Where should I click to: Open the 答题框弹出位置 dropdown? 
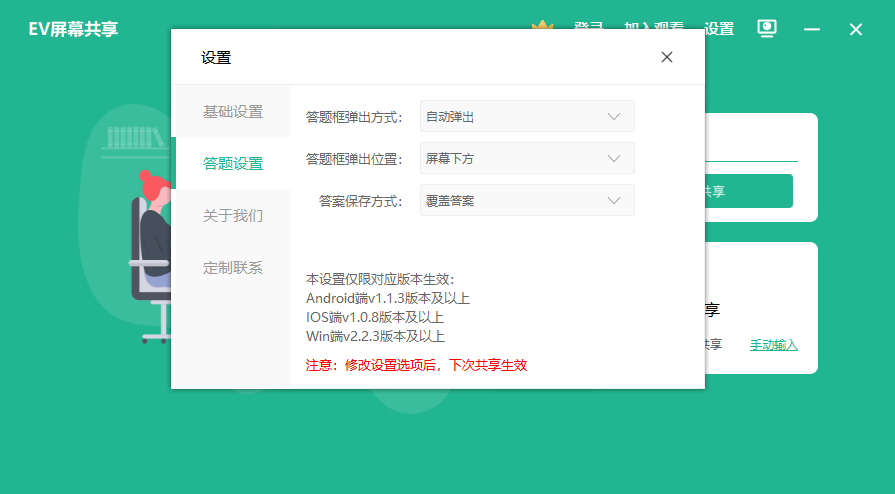527,158
